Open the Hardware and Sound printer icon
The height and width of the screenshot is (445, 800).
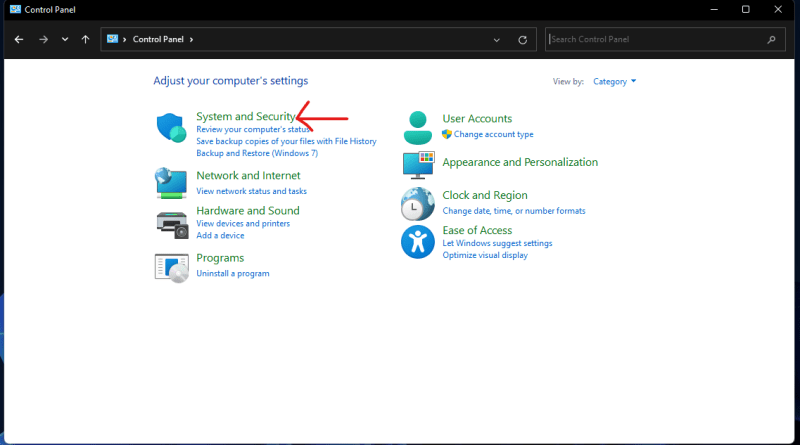coord(172,225)
